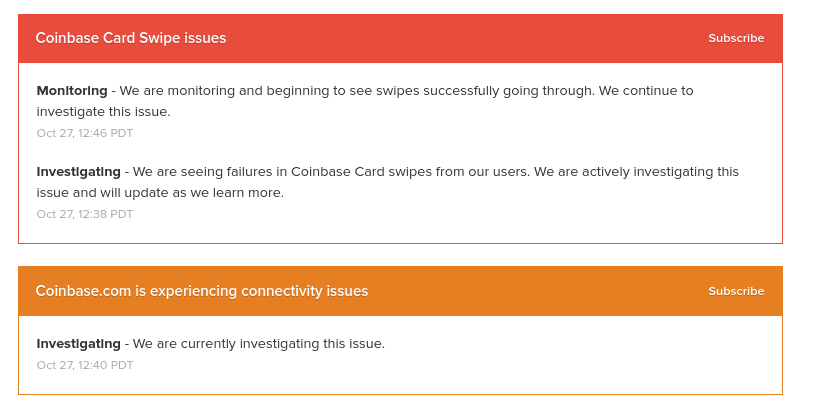This screenshot has width=816, height=416.
Task: Subscribe to the Coinbase.com connectivity issues incident
Action: pyautogui.click(x=736, y=291)
